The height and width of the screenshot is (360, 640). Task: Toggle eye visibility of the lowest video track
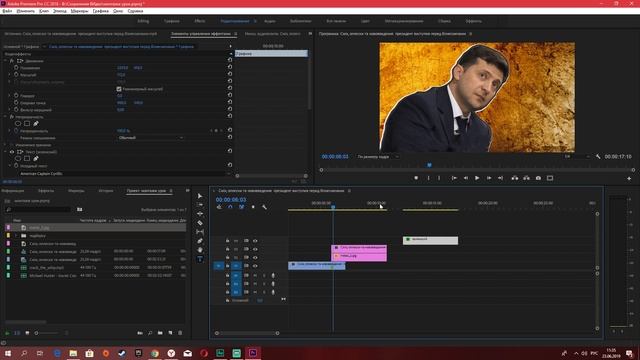point(255,266)
